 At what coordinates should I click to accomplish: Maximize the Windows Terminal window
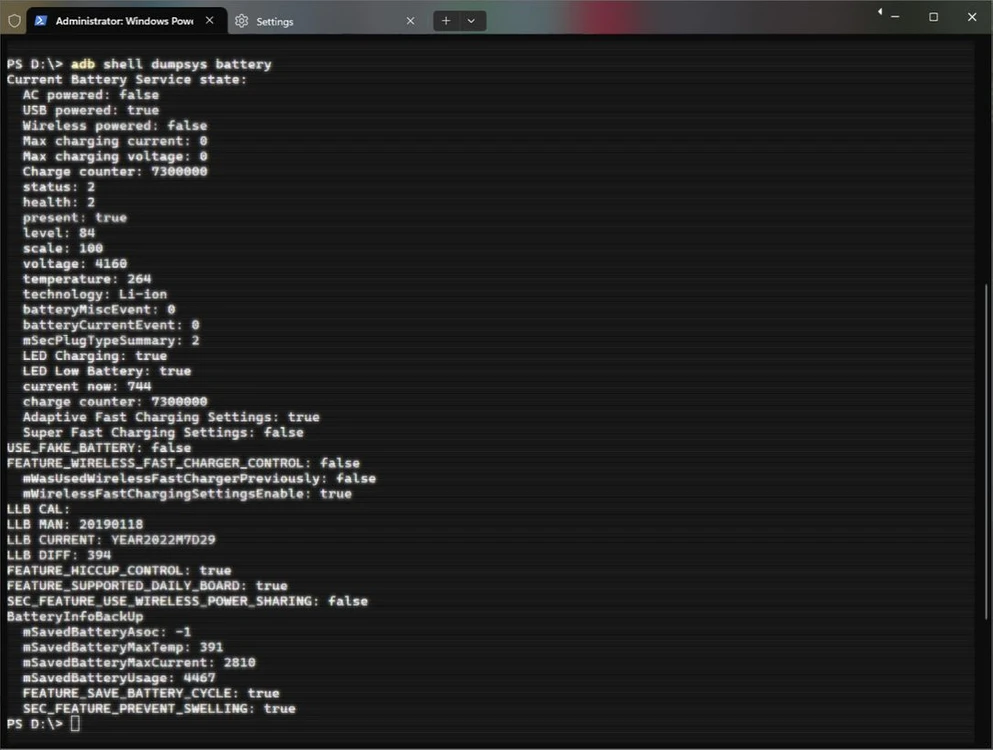933,17
